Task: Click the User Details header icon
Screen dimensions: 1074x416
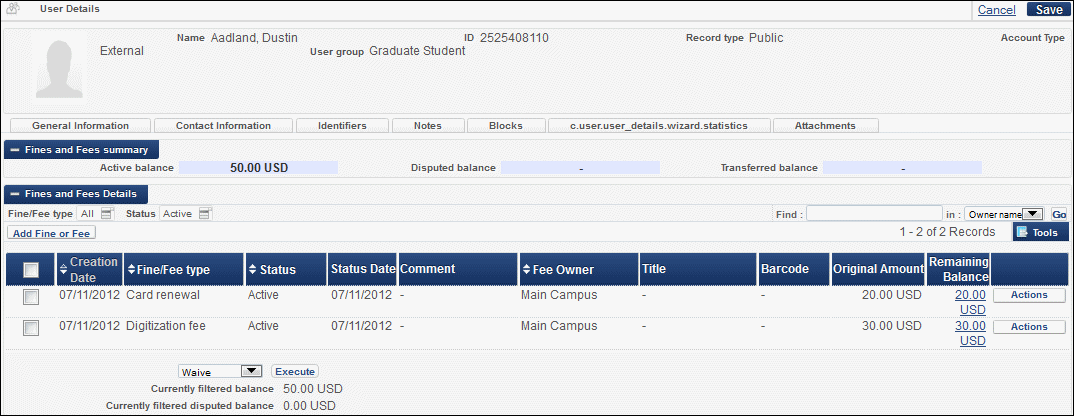Action: [x=15, y=9]
